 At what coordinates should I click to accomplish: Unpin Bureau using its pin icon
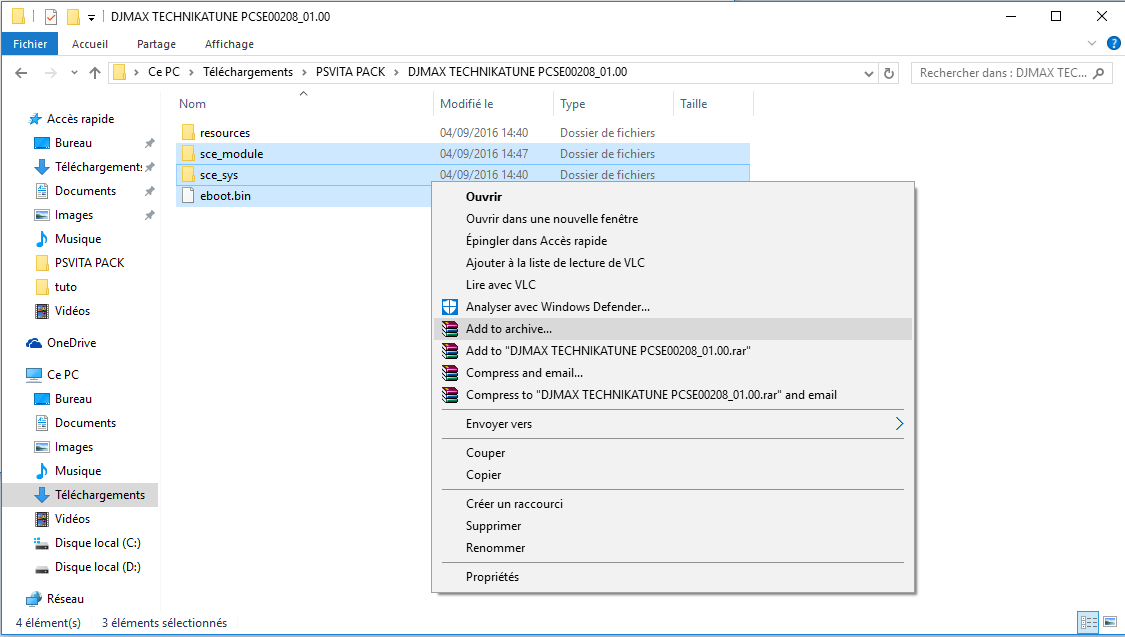click(149, 143)
